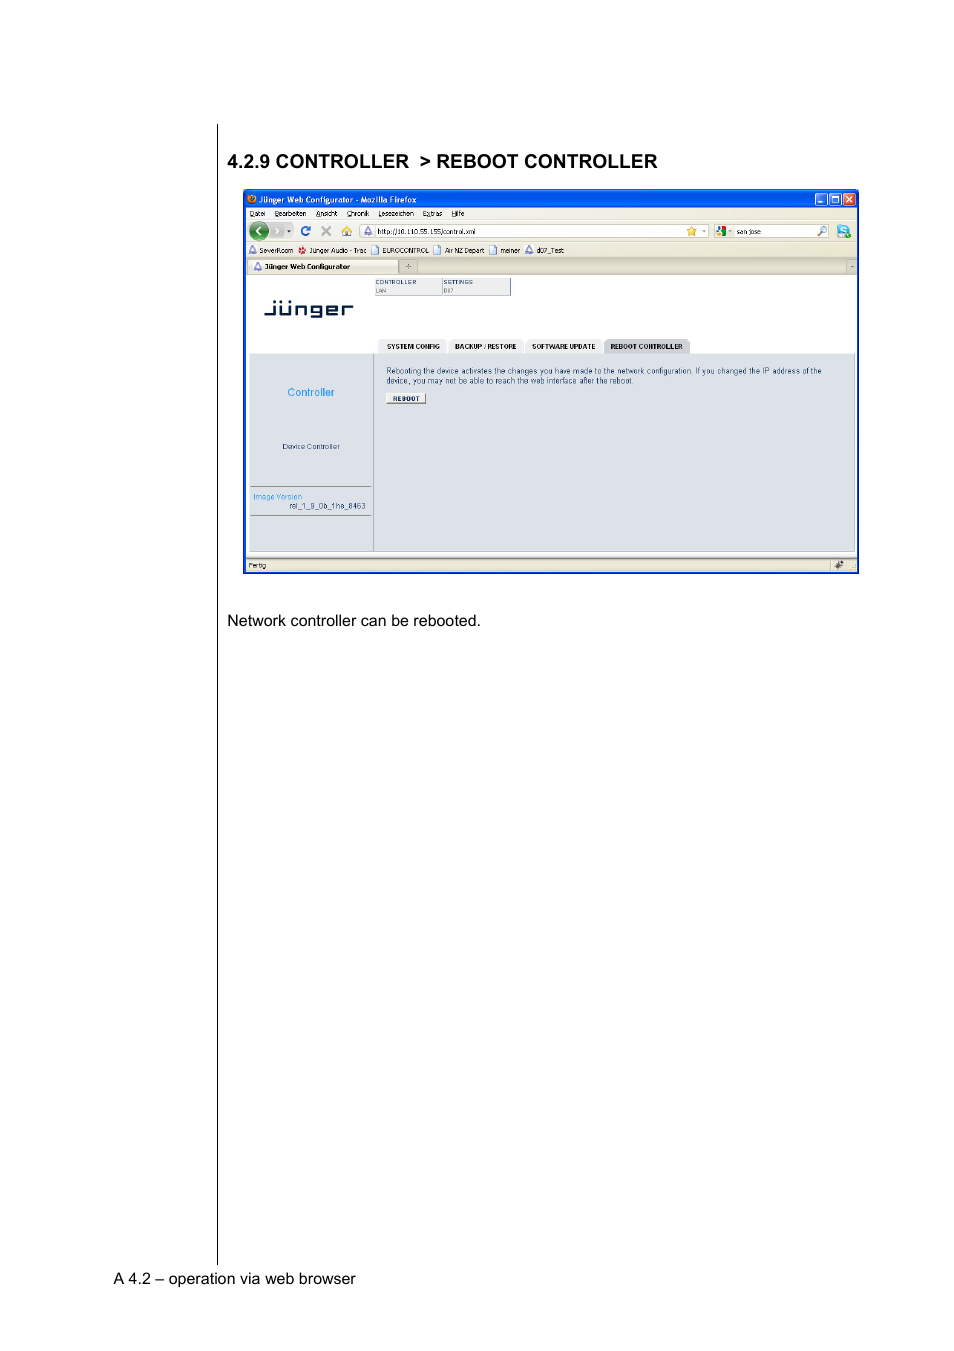Click the Fertig status bar text
954x1351 pixels.
258,565
